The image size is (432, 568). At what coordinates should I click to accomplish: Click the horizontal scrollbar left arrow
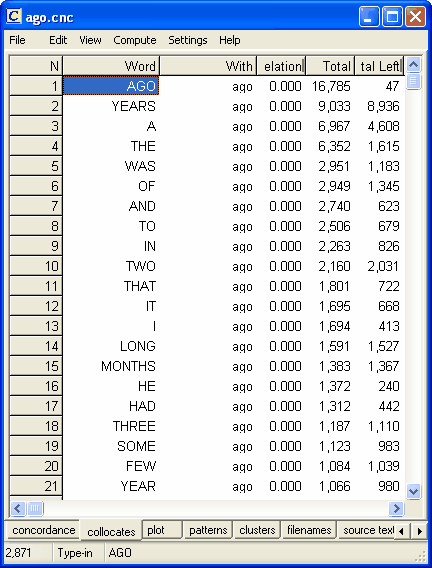(x=17, y=508)
